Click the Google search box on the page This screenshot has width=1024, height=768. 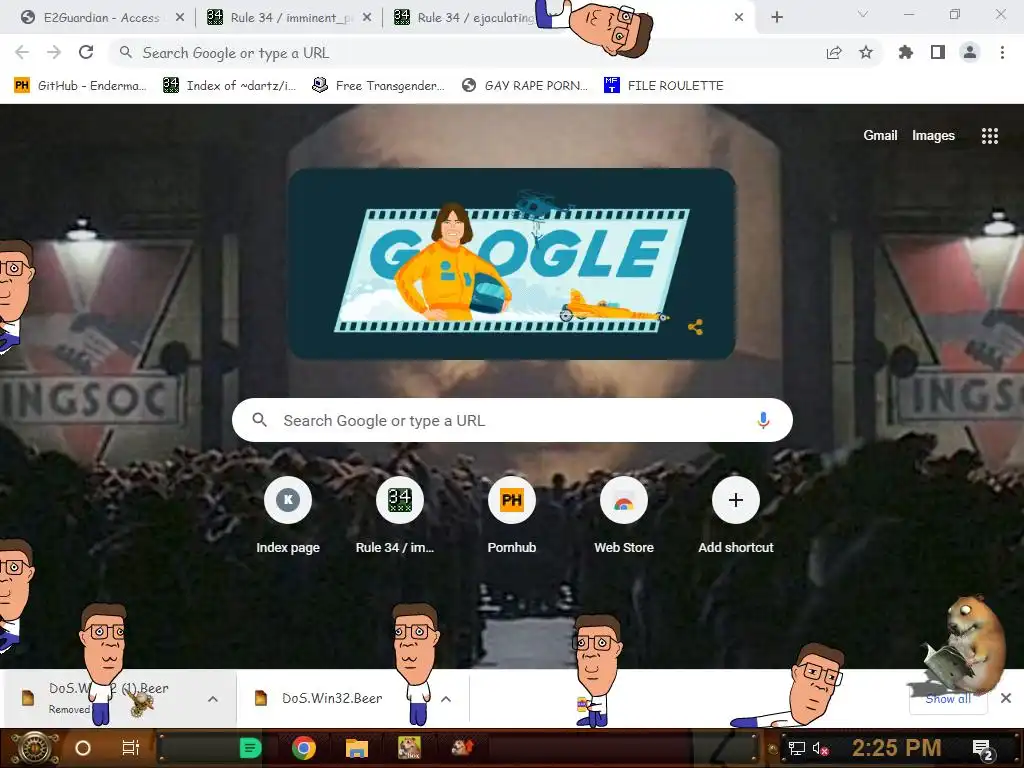(512, 420)
